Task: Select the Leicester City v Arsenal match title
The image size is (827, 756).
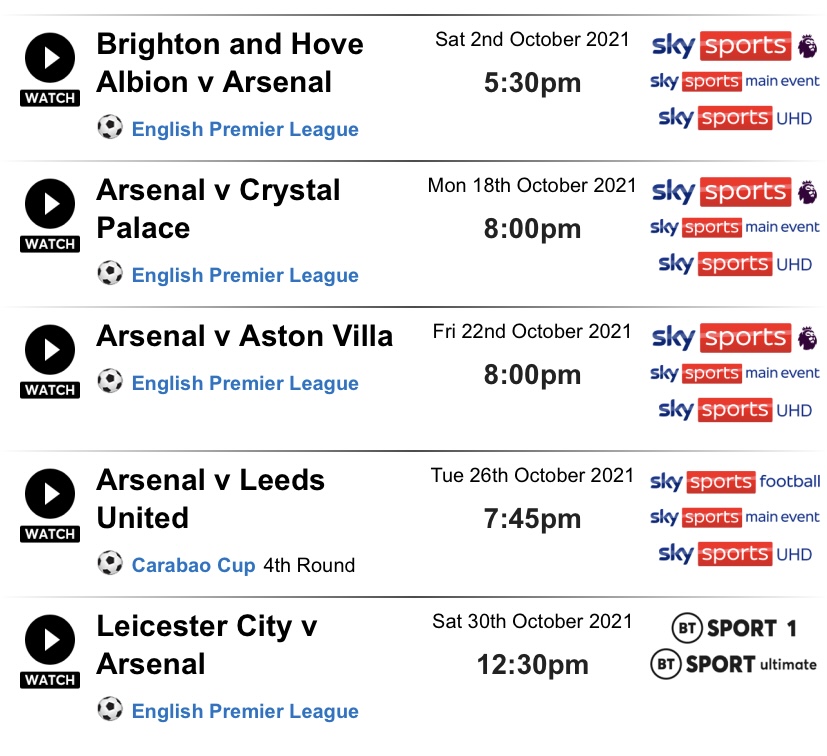Action: point(207,645)
